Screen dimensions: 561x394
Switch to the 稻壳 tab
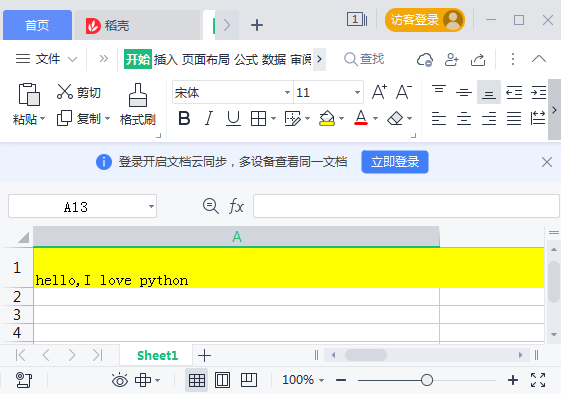pyautogui.click(x=137, y=25)
